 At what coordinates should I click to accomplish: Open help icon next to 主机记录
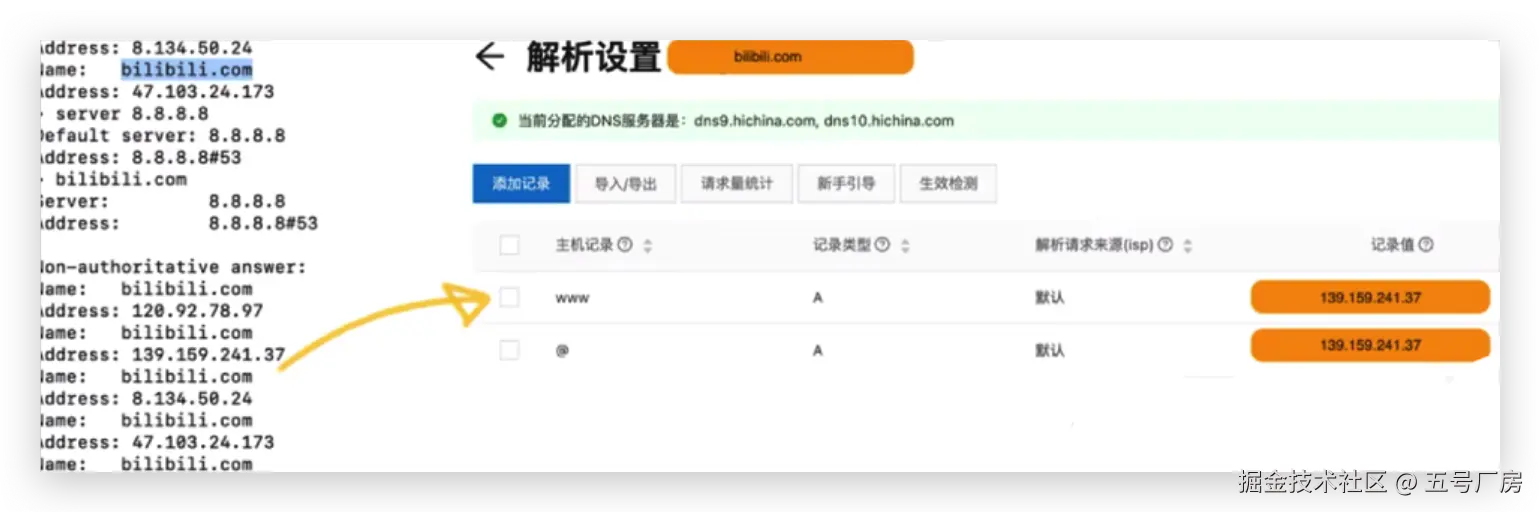(x=625, y=245)
